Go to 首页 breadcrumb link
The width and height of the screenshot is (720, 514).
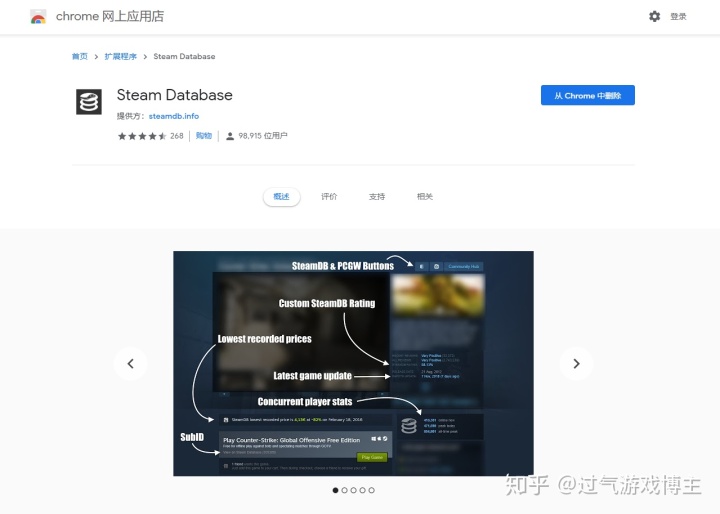[79, 56]
